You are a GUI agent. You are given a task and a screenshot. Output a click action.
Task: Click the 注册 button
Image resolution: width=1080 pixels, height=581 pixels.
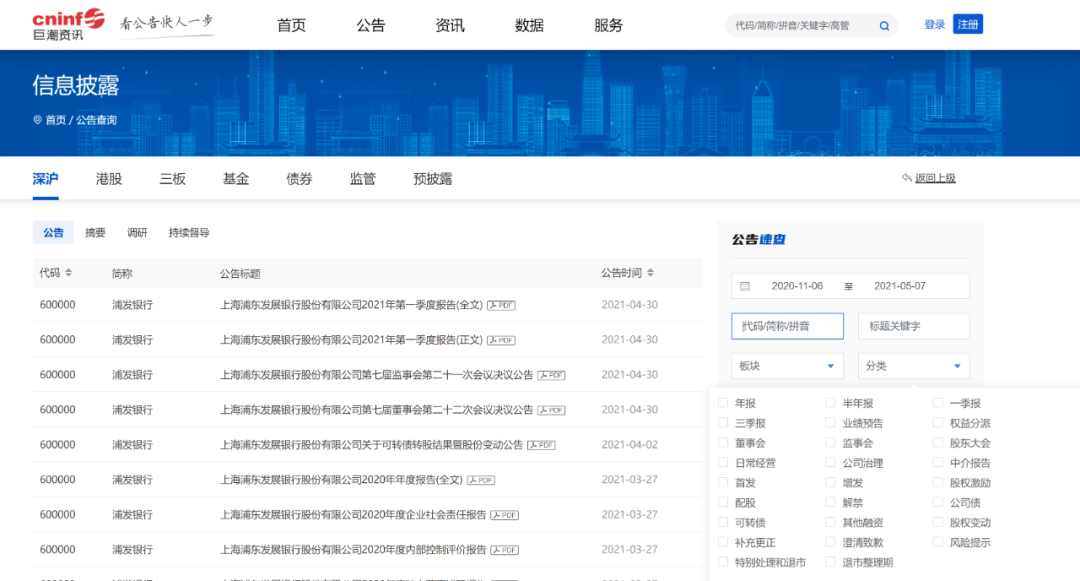coord(968,24)
